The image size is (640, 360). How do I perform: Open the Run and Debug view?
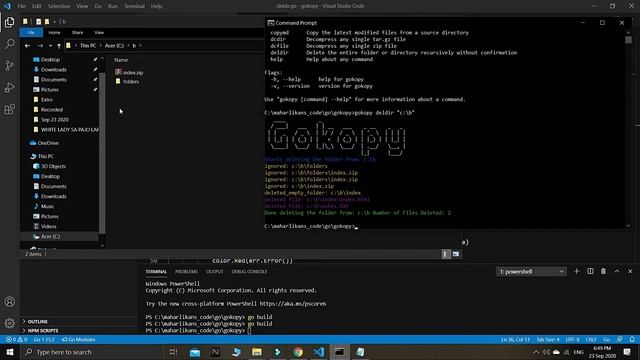pos(9,87)
